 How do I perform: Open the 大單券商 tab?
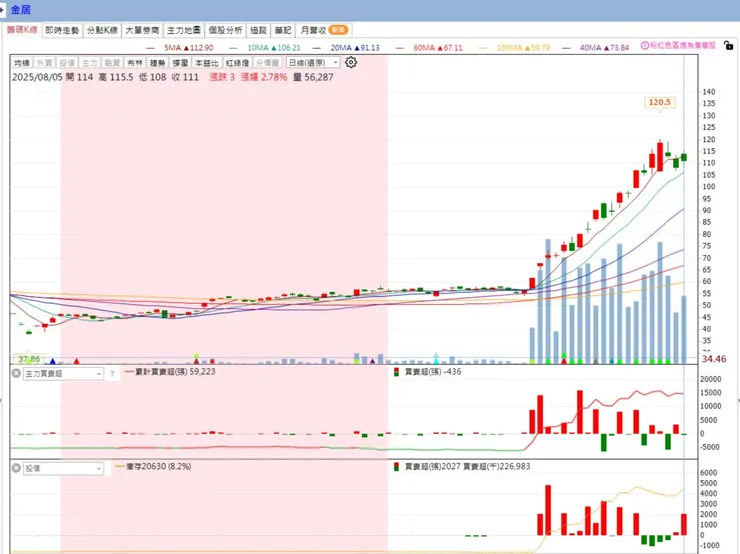(x=142, y=30)
